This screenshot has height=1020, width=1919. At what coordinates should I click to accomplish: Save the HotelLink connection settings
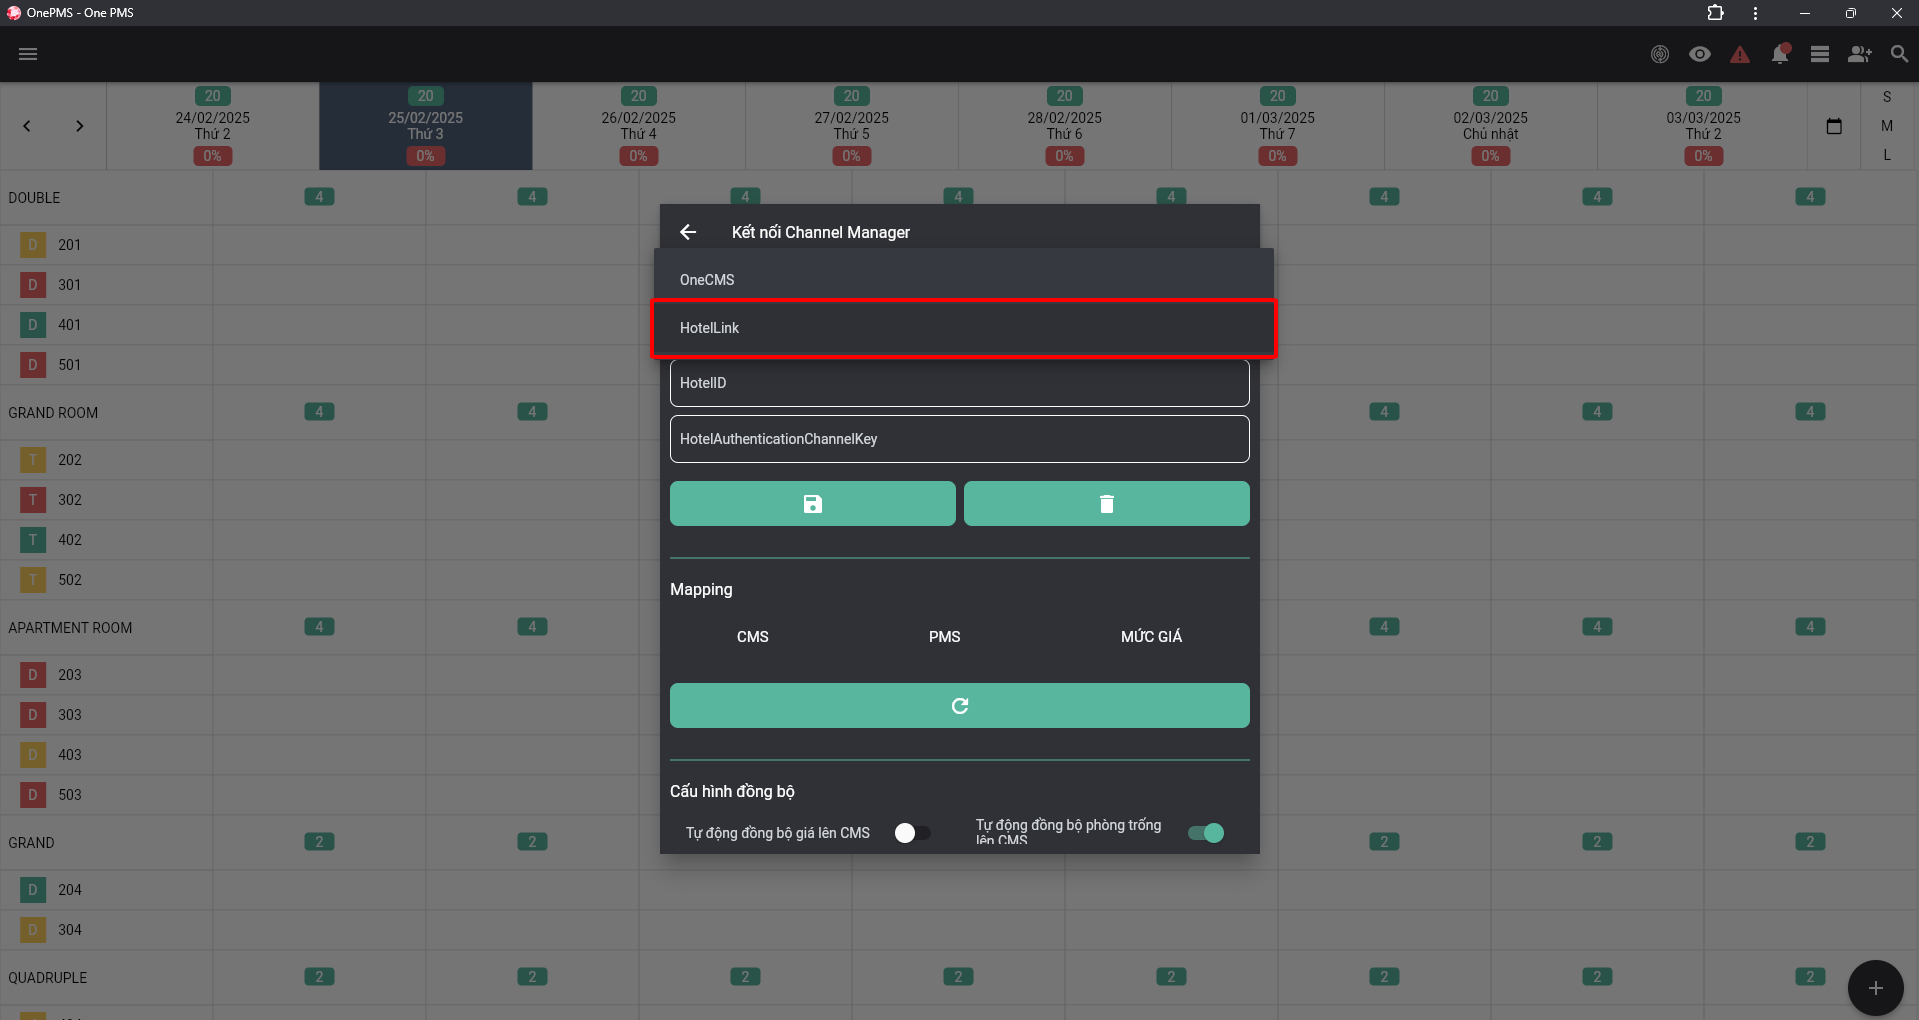[812, 504]
